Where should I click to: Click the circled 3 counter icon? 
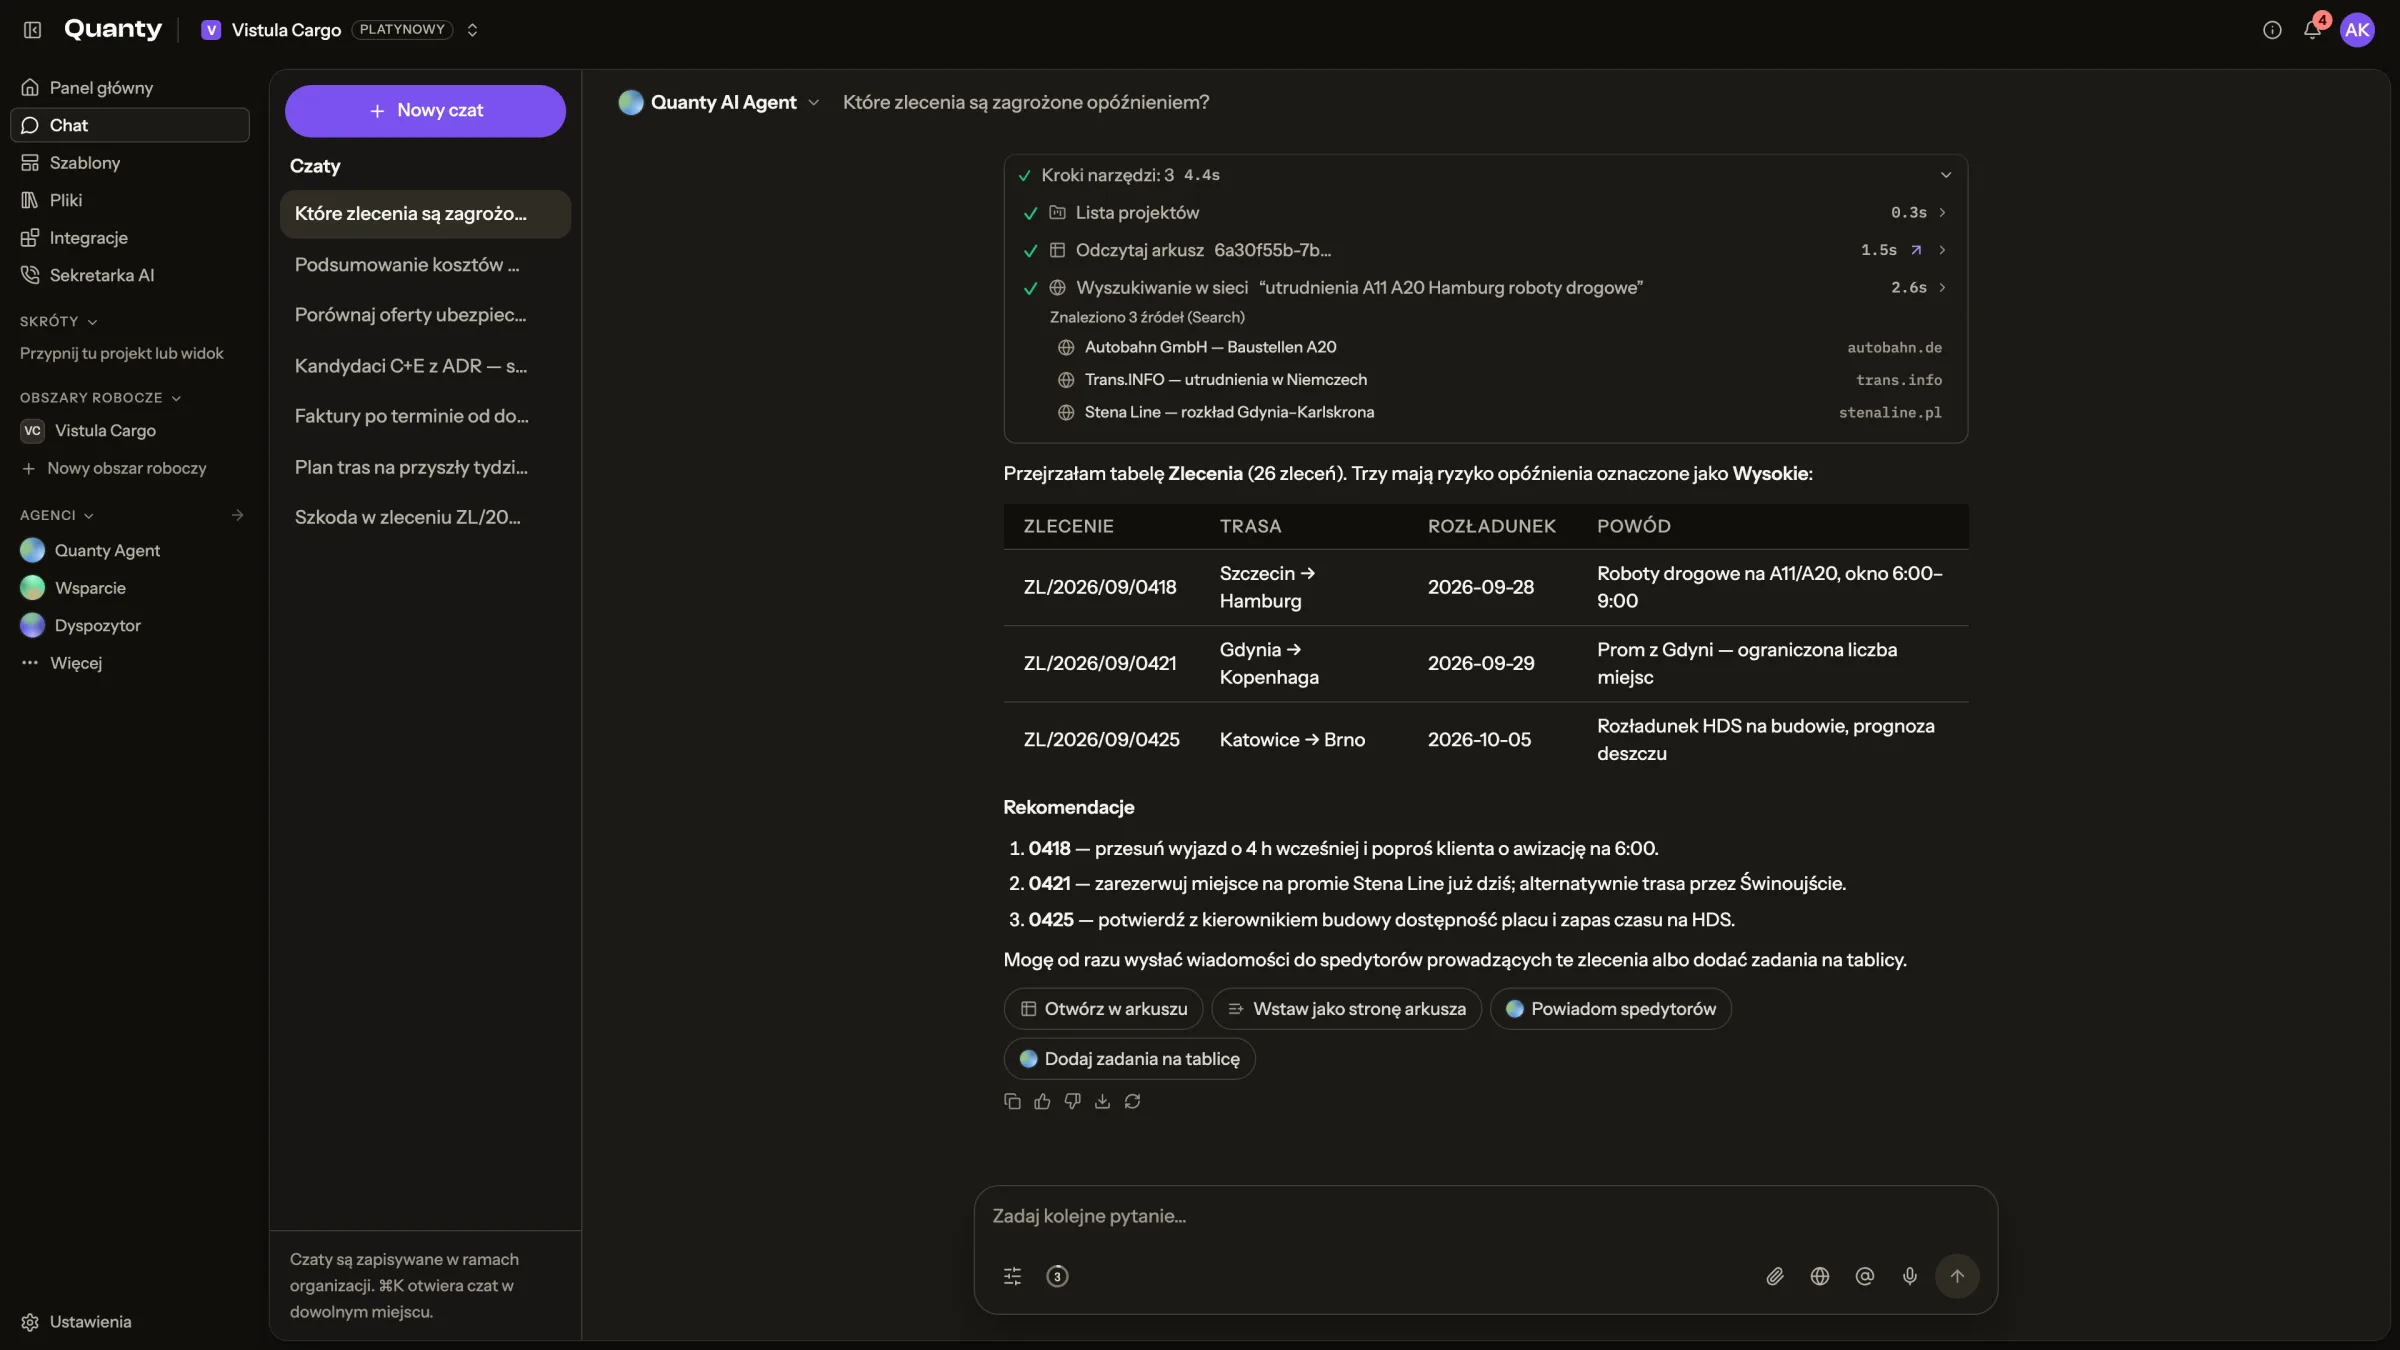coord(1057,1276)
